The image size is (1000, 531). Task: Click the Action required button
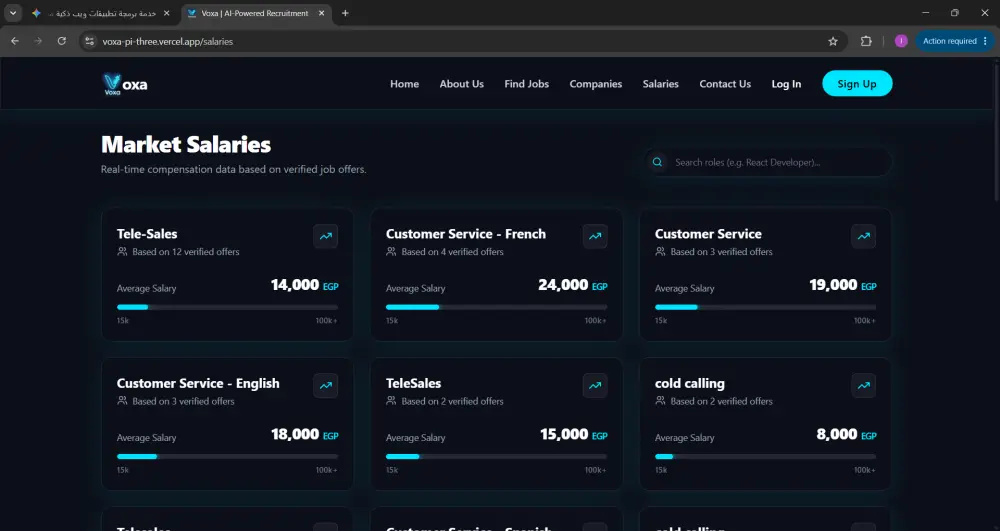(955, 41)
